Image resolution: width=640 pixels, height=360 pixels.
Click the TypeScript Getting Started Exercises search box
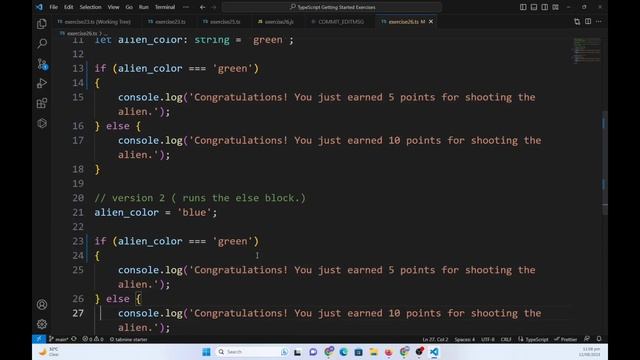click(x=332, y=7)
